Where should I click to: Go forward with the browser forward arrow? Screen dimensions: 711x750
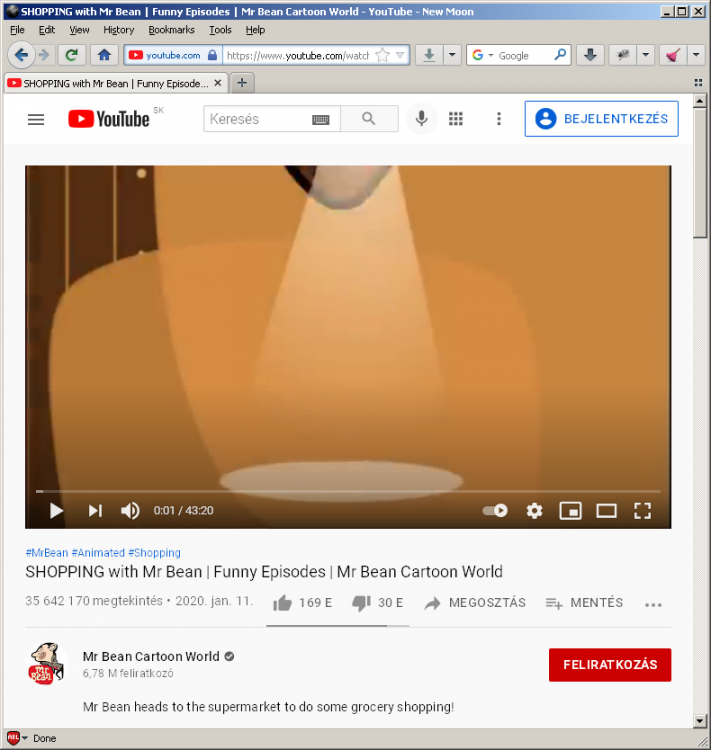[x=44, y=55]
